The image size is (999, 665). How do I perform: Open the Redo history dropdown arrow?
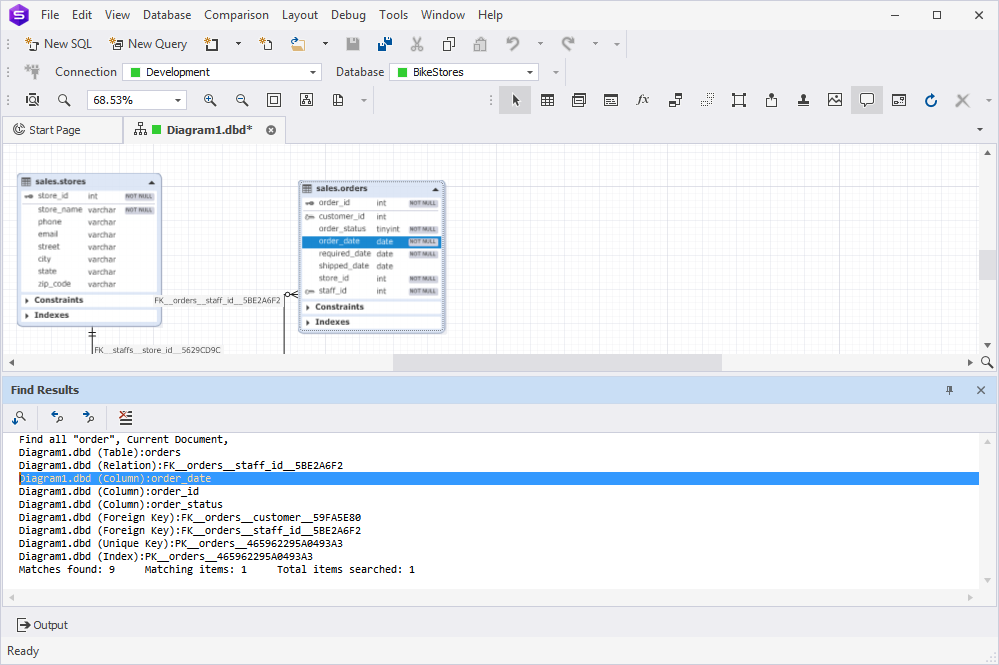tap(595, 44)
